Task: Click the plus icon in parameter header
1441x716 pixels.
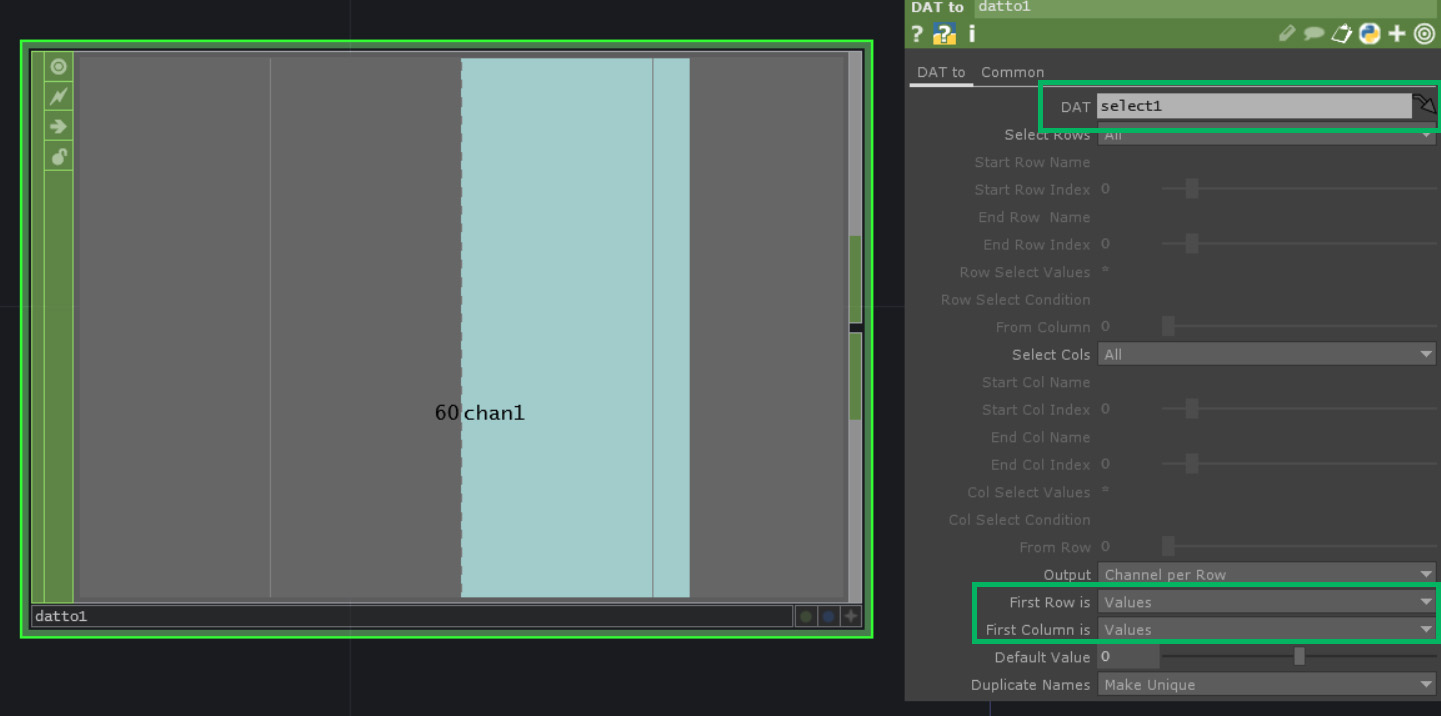Action: click(x=1397, y=34)
